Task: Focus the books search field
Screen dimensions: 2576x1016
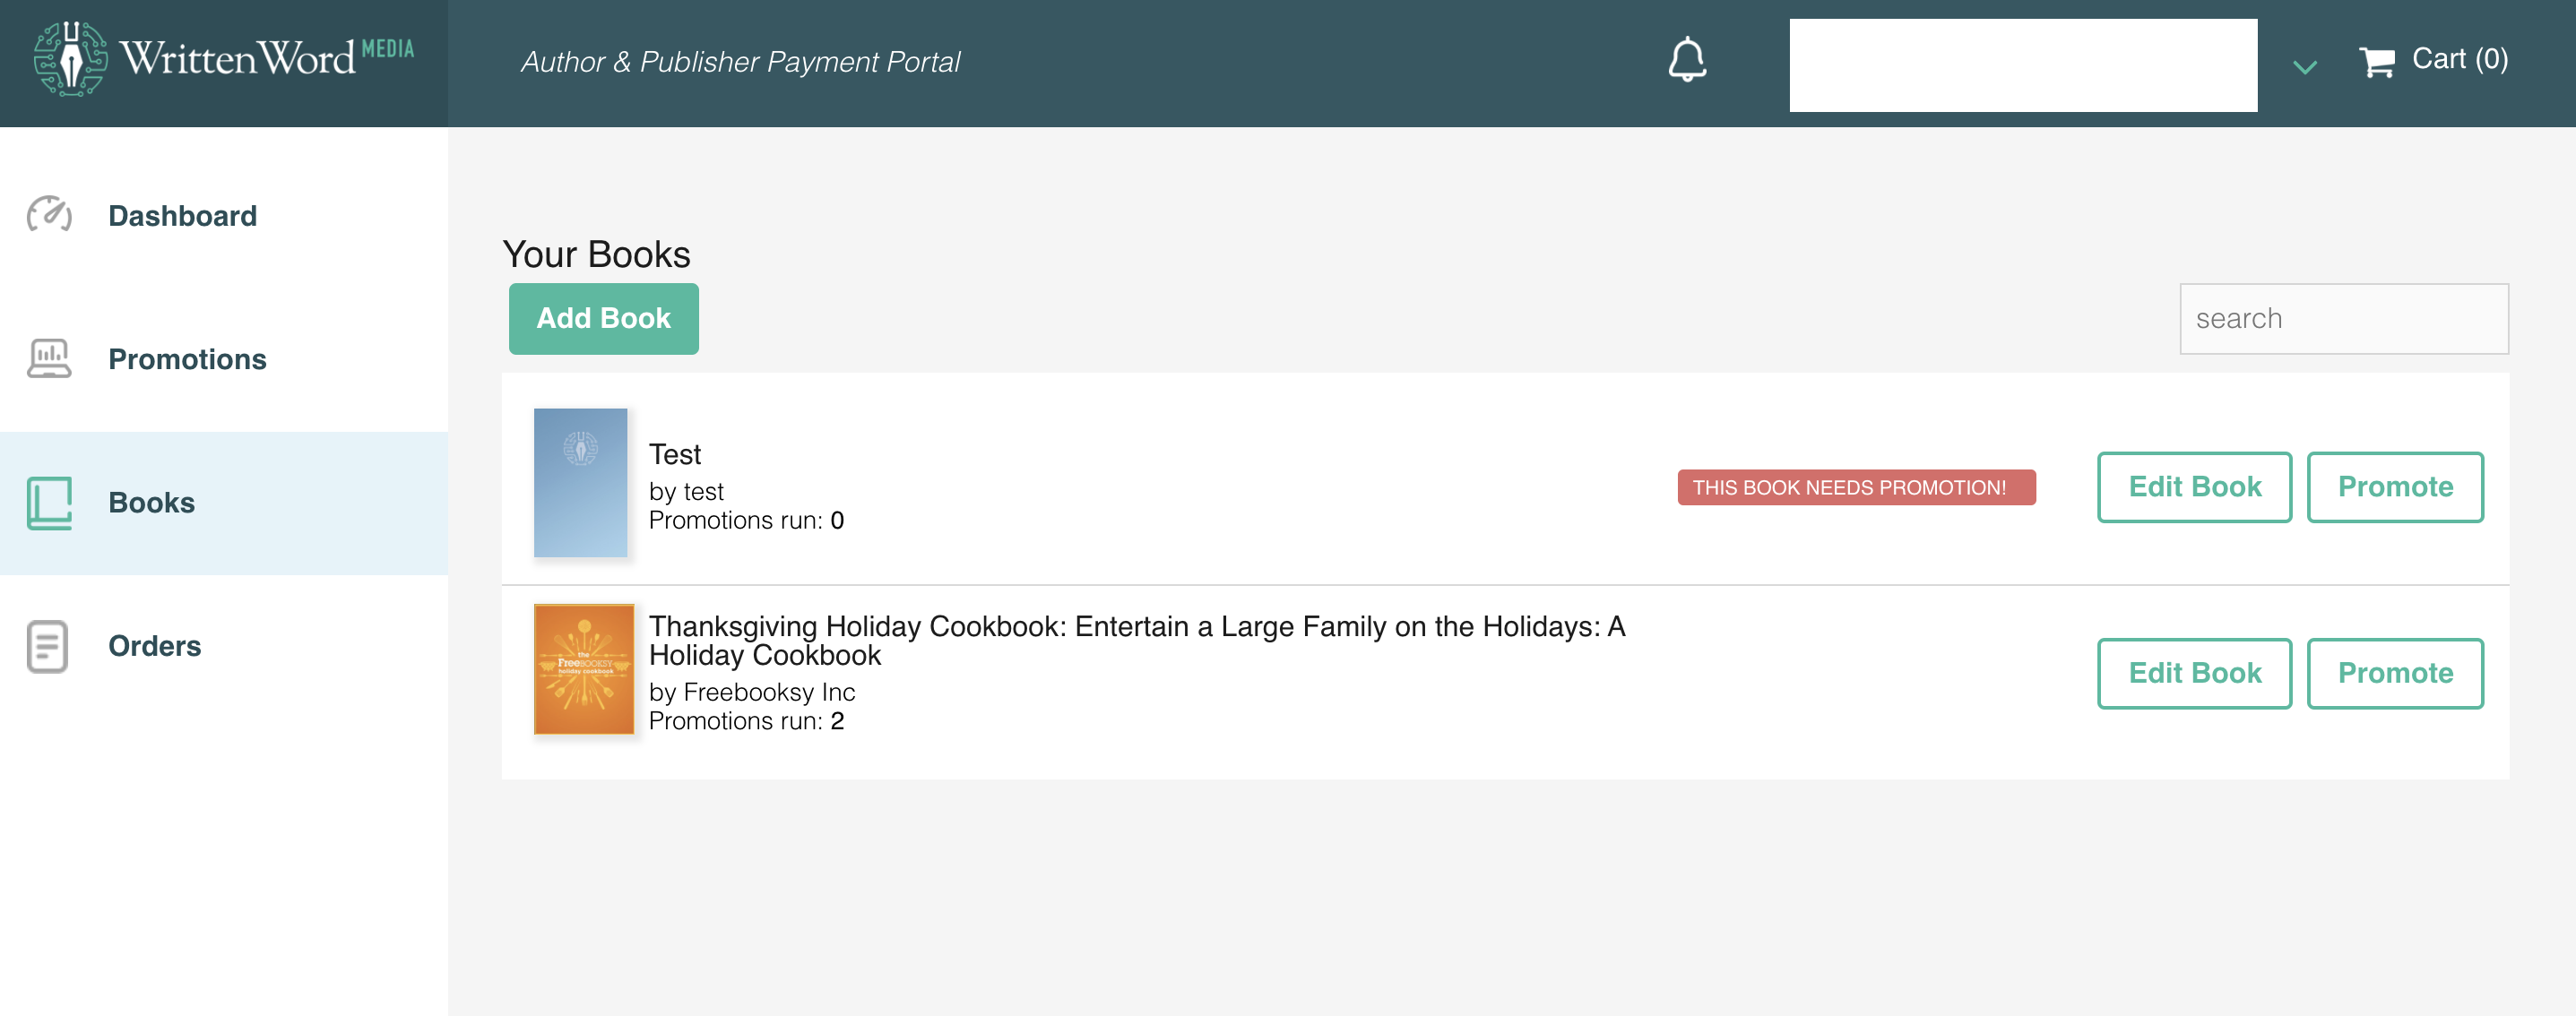Action: (2344, 318)
